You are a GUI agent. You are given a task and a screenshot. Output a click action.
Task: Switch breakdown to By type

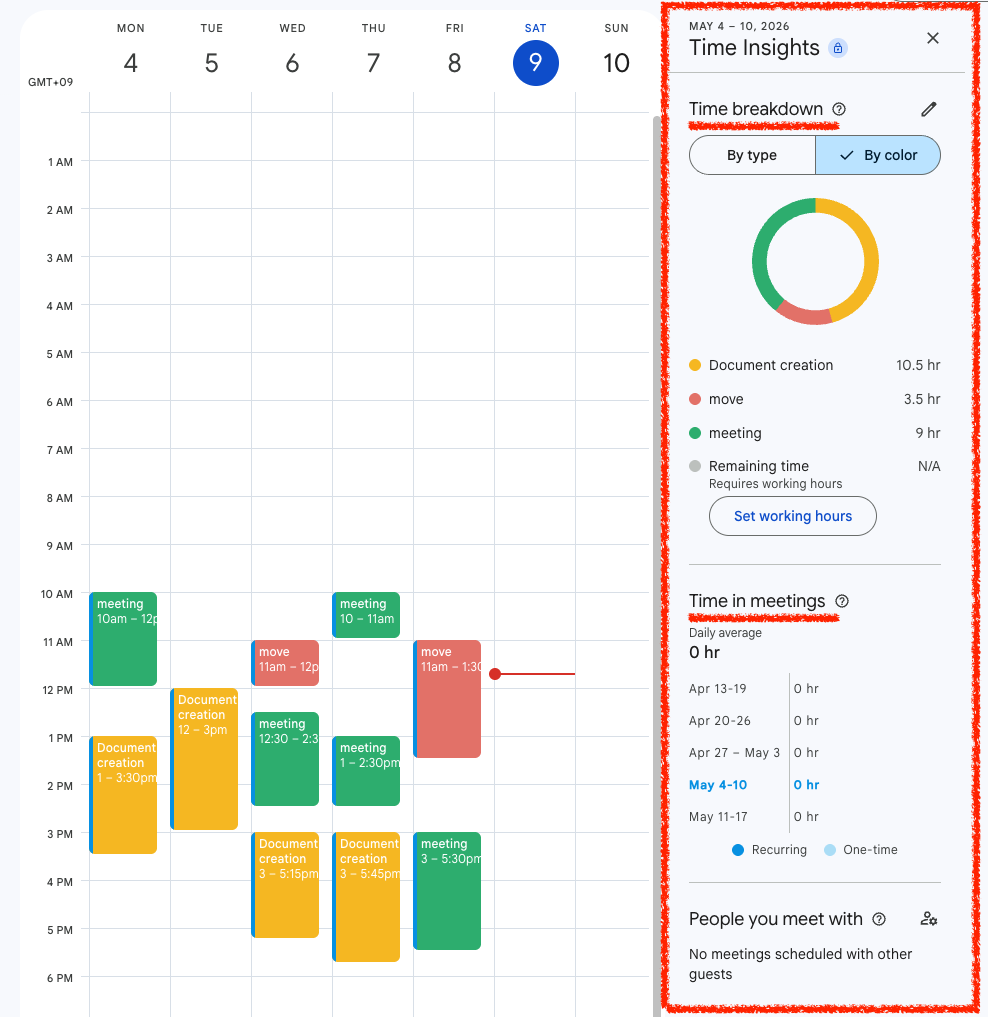pyautogui.click(x=752, y=155)
